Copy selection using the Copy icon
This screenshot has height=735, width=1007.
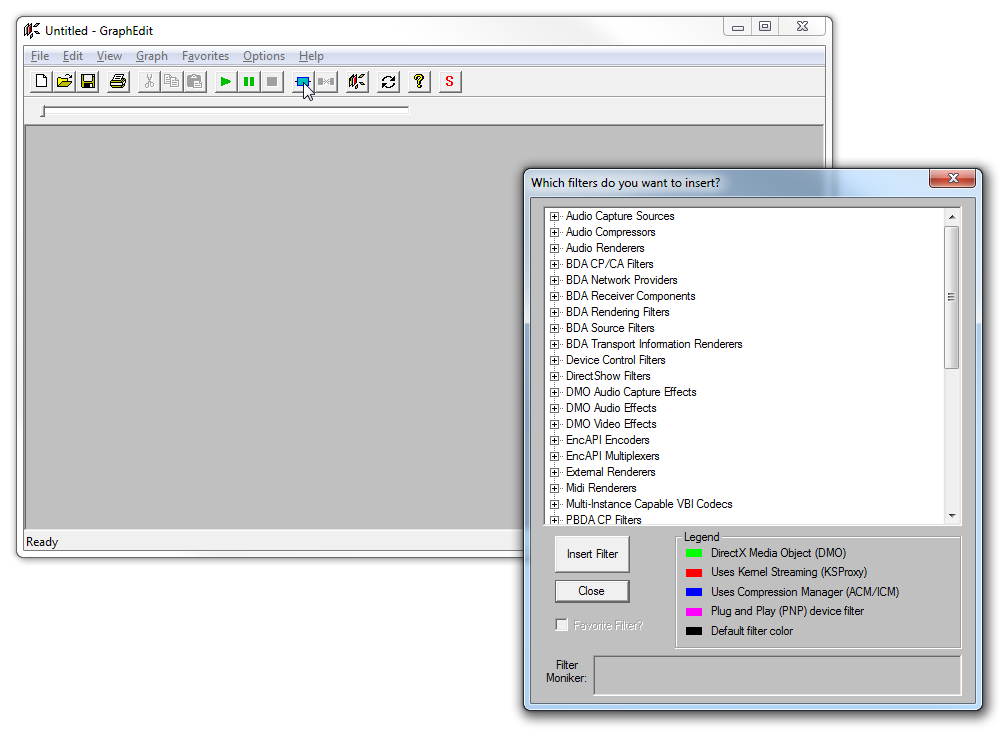pos(172,82)
